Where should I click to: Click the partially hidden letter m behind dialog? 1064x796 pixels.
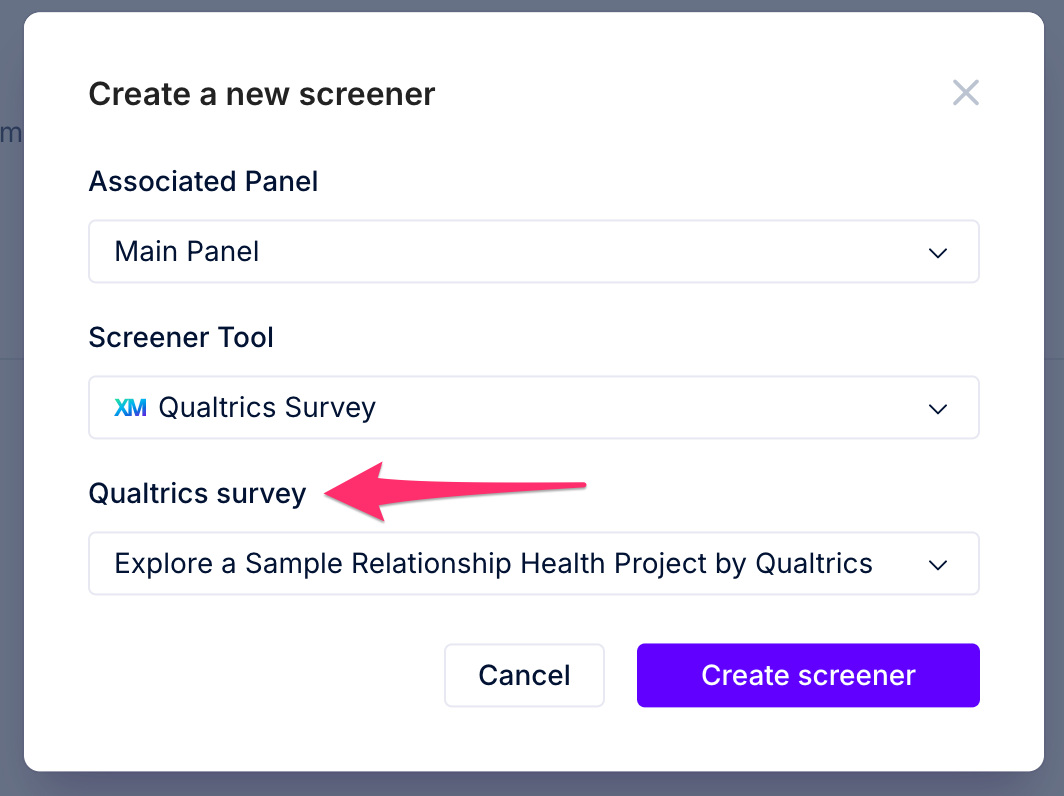[x=10, y=133]
